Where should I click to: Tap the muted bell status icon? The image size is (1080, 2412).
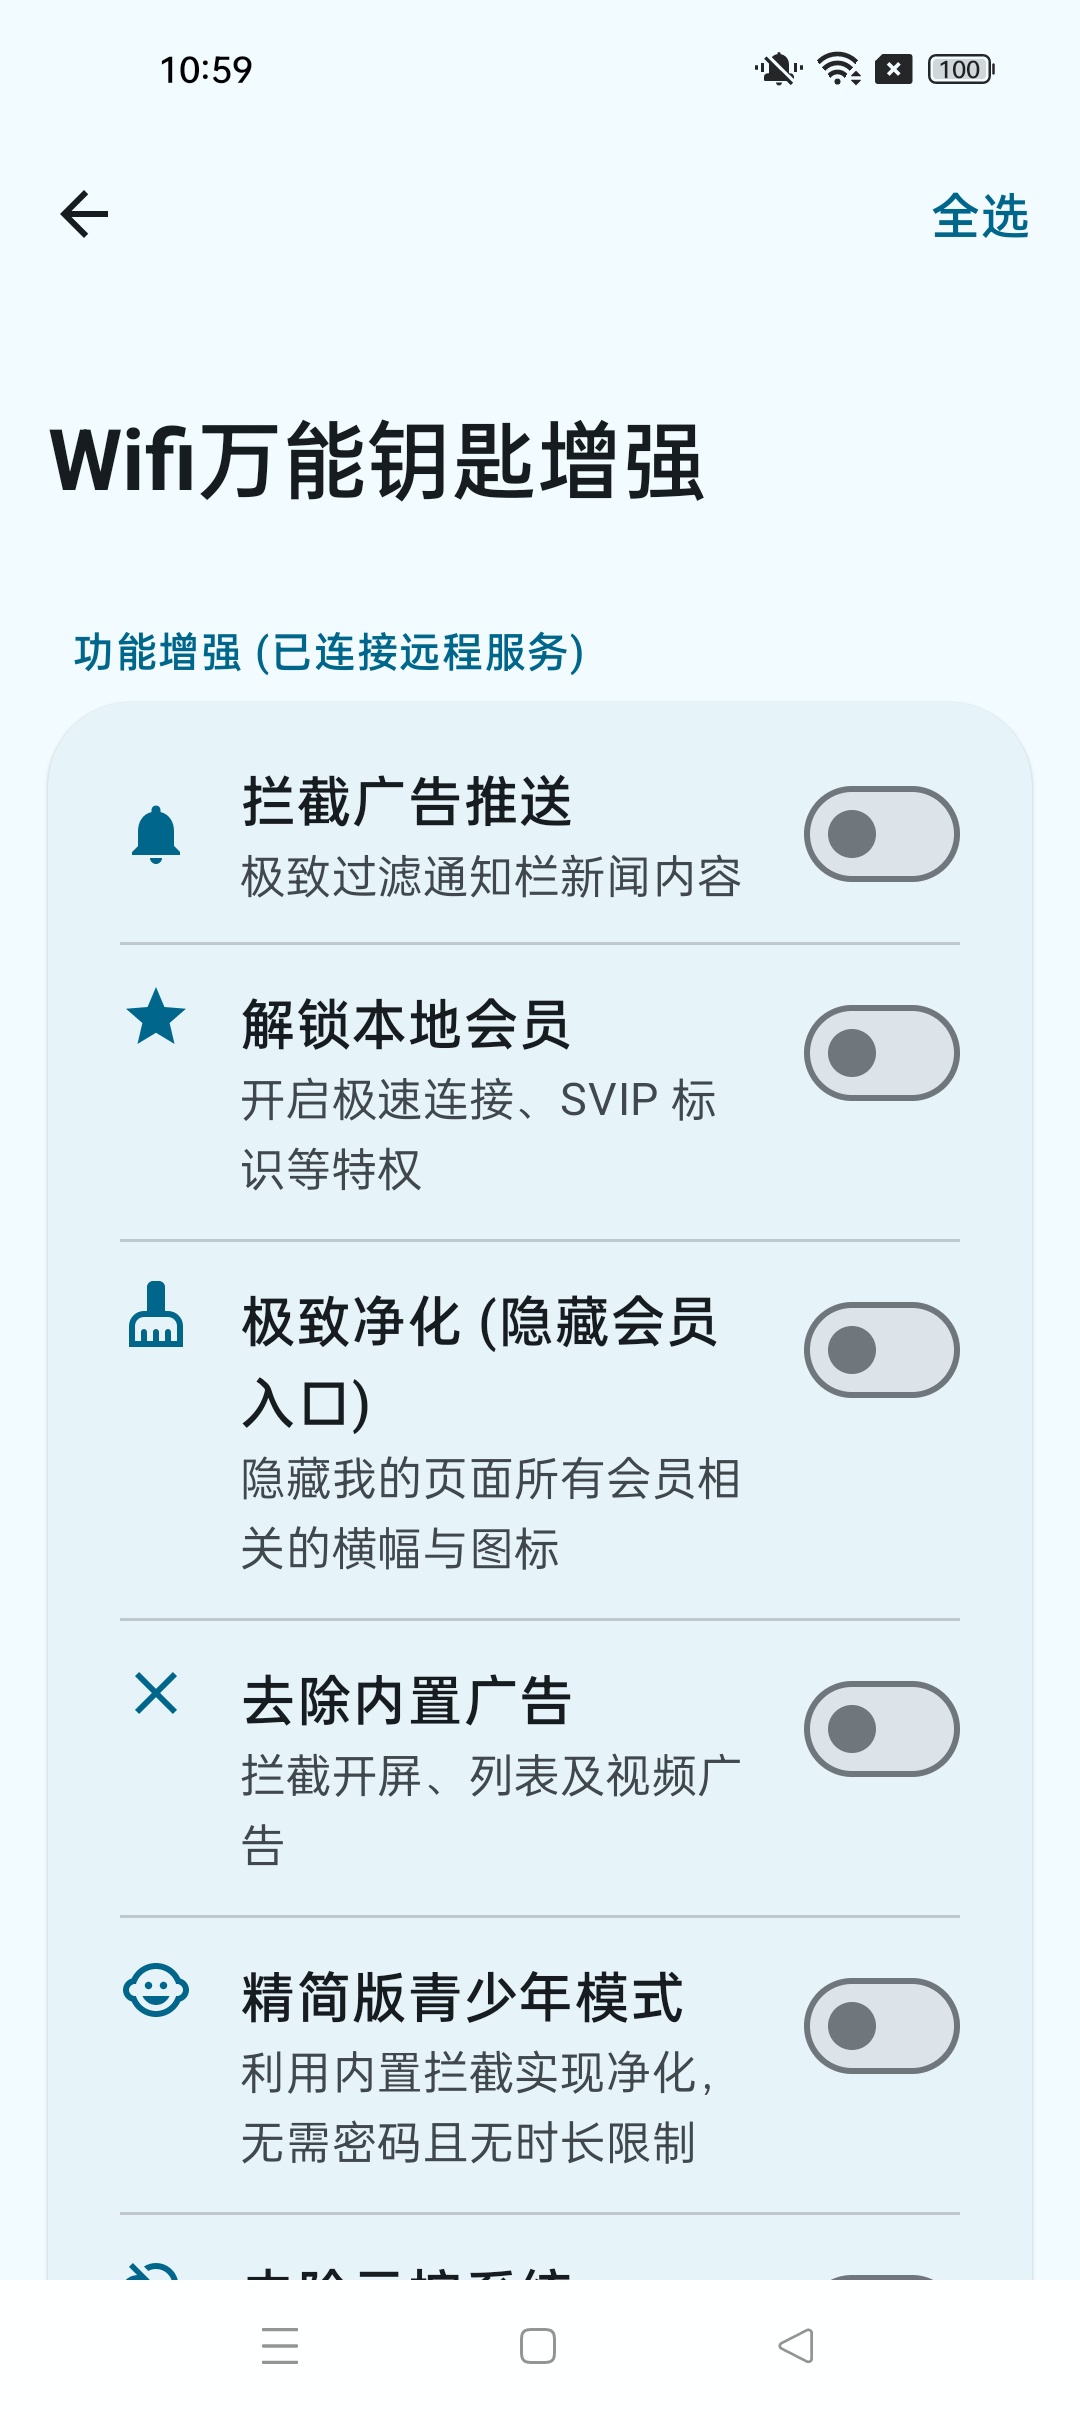(x=778, y=69)
